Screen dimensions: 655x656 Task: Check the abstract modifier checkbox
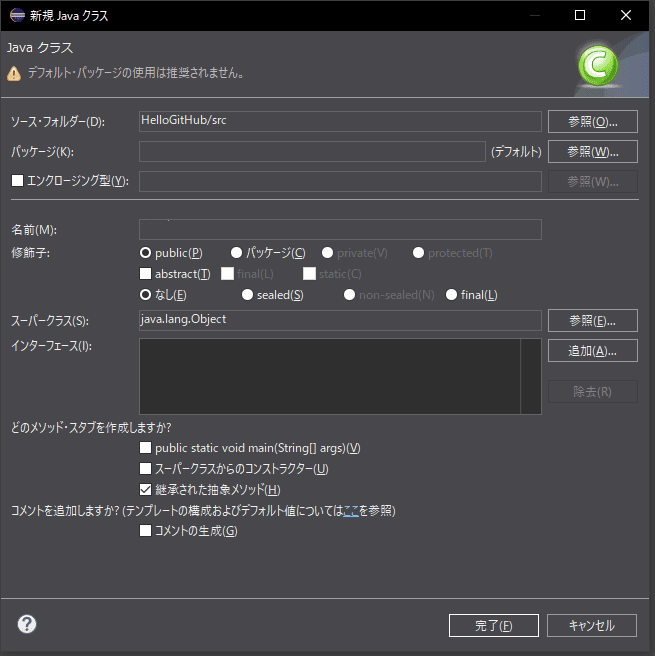(x=146, y=274)
